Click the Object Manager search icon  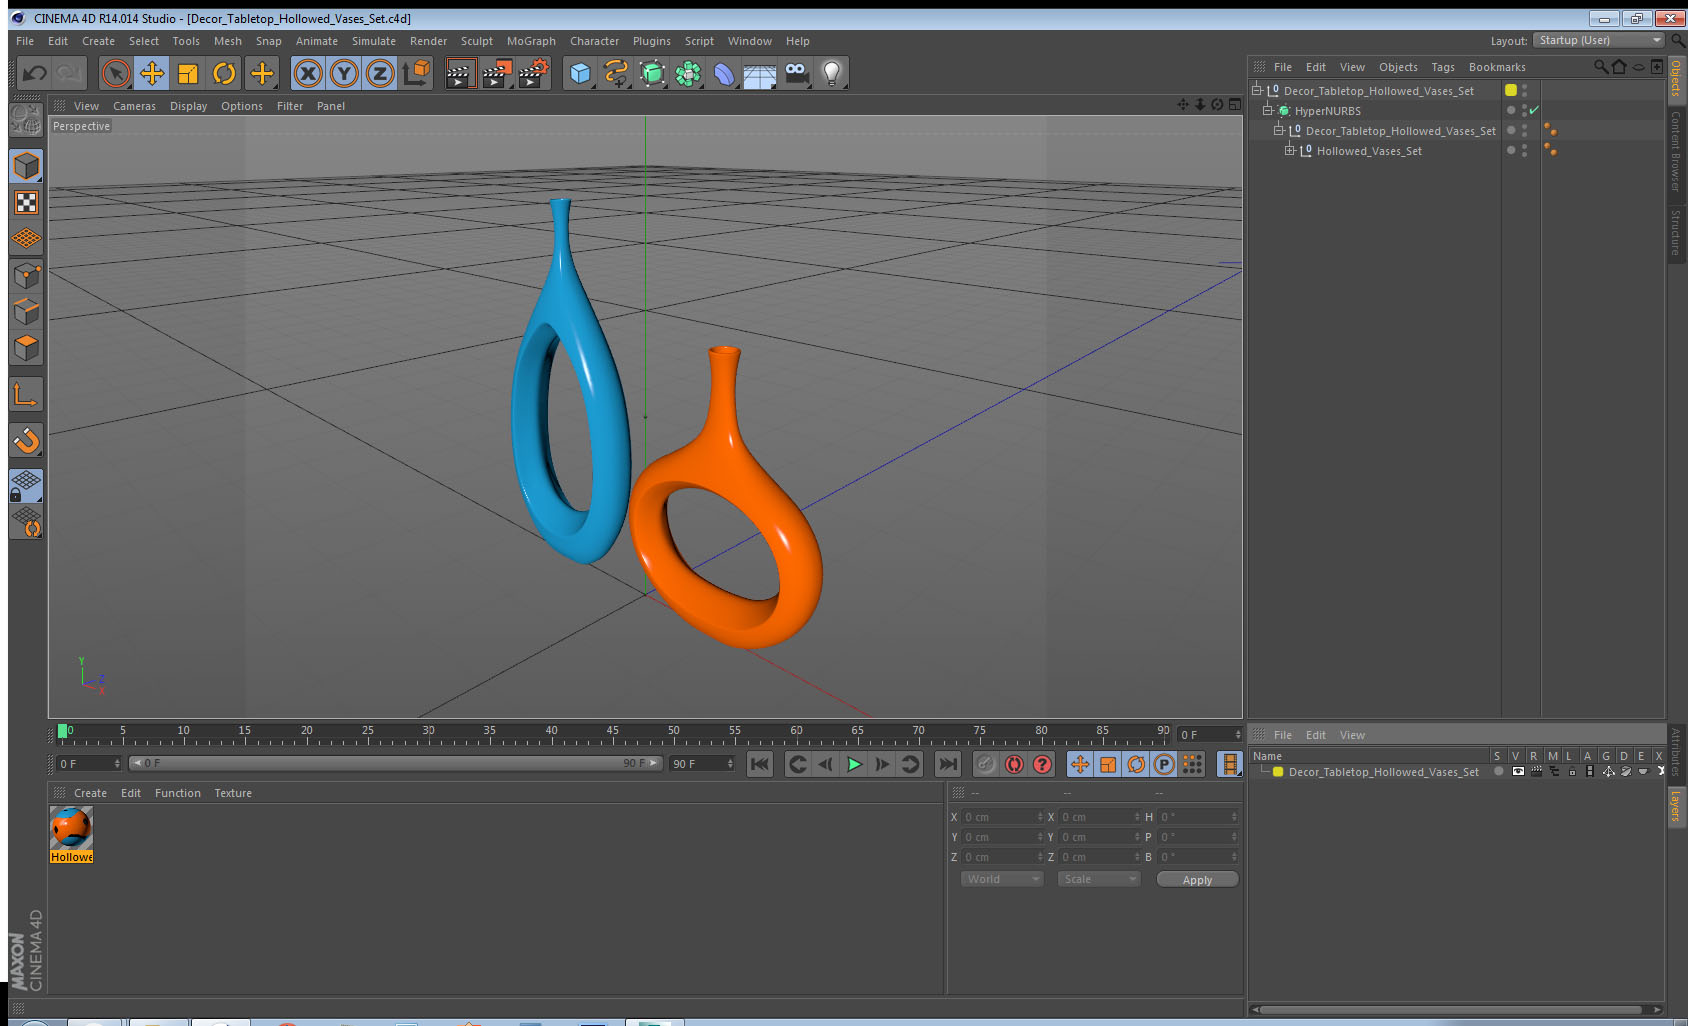[1600, 67]
